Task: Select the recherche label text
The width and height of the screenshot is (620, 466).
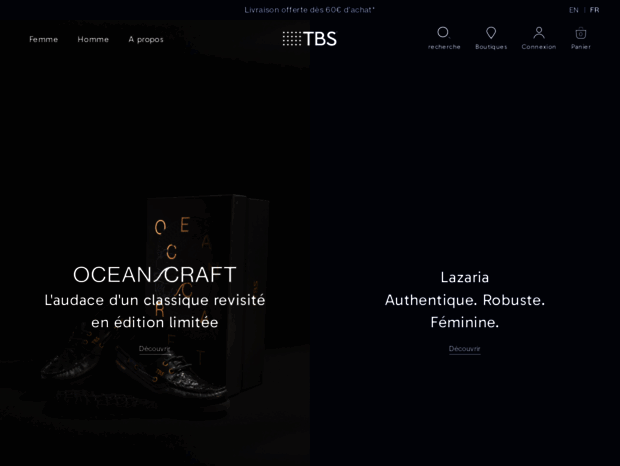Action: coord(444,47)
